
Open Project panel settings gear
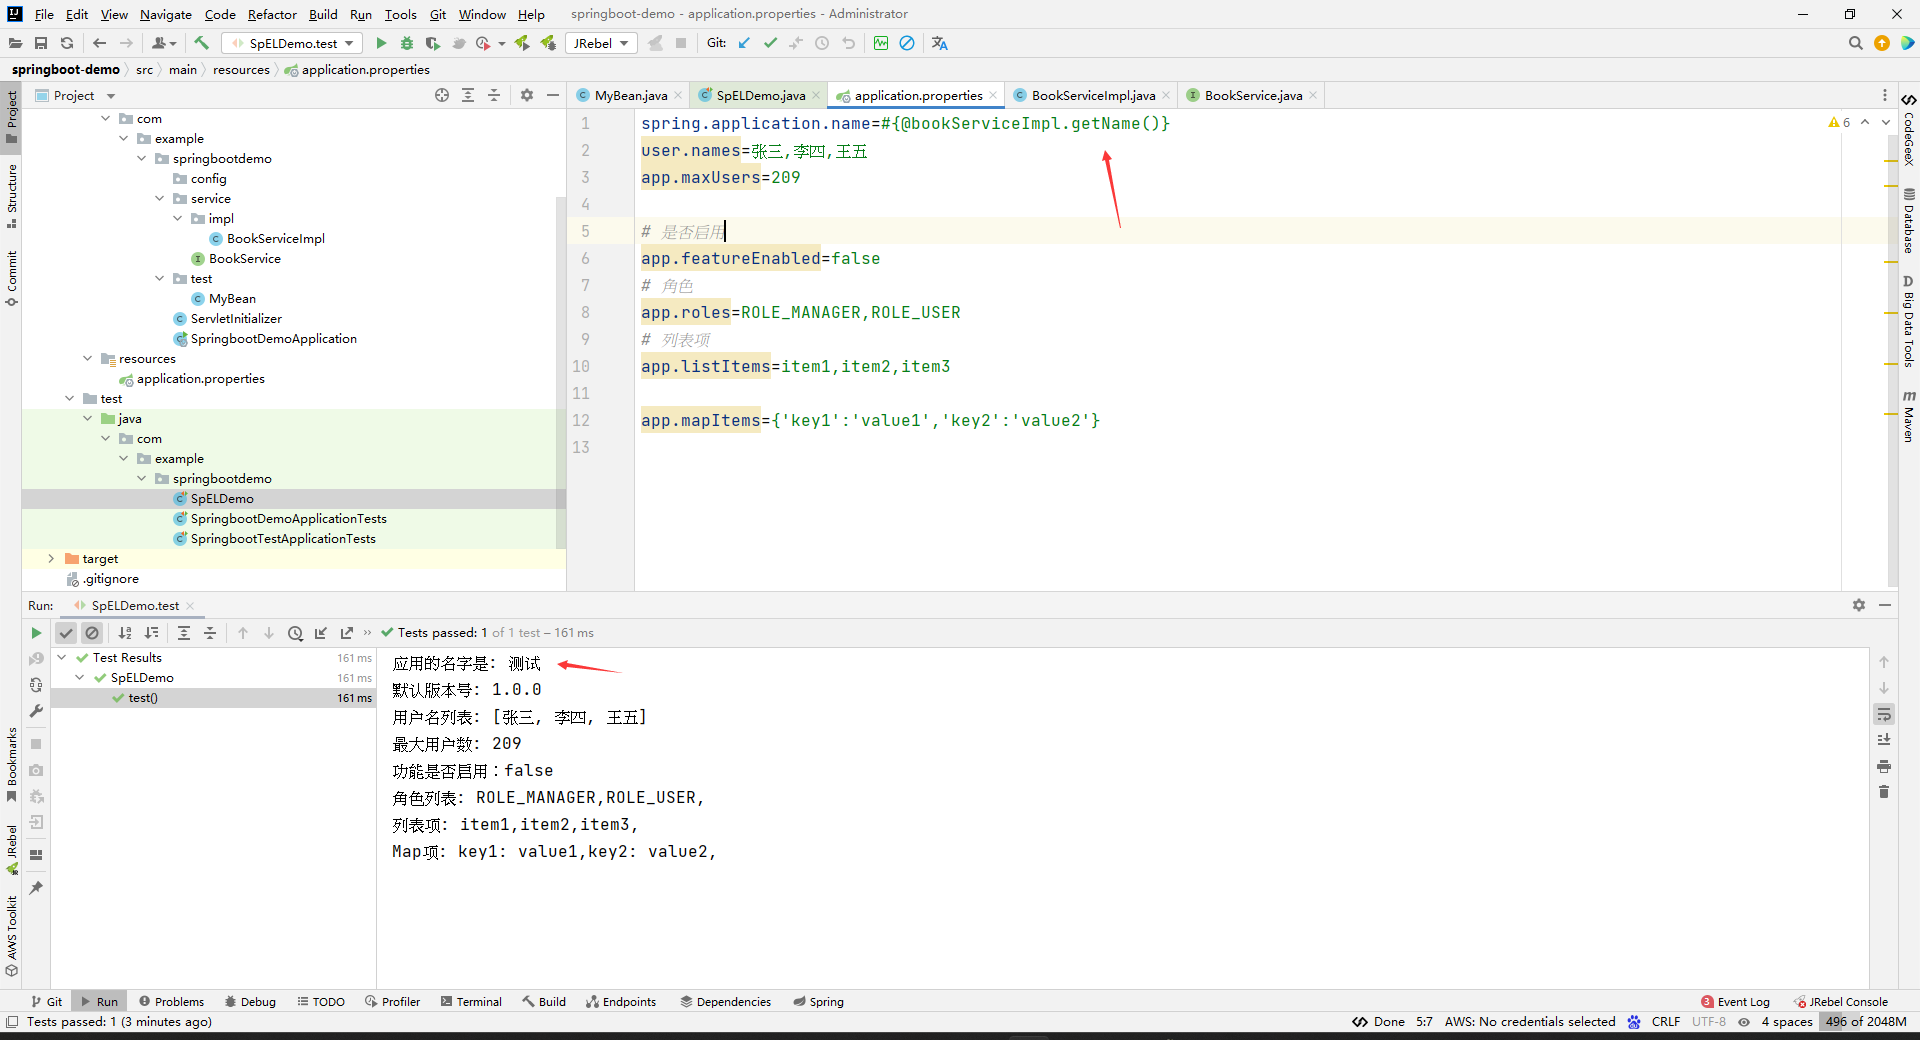coord(527,95)
